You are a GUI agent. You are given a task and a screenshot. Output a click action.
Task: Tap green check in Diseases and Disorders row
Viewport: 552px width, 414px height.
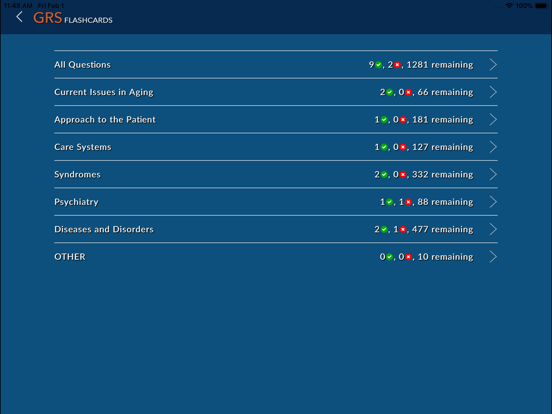tap(384, 230)
